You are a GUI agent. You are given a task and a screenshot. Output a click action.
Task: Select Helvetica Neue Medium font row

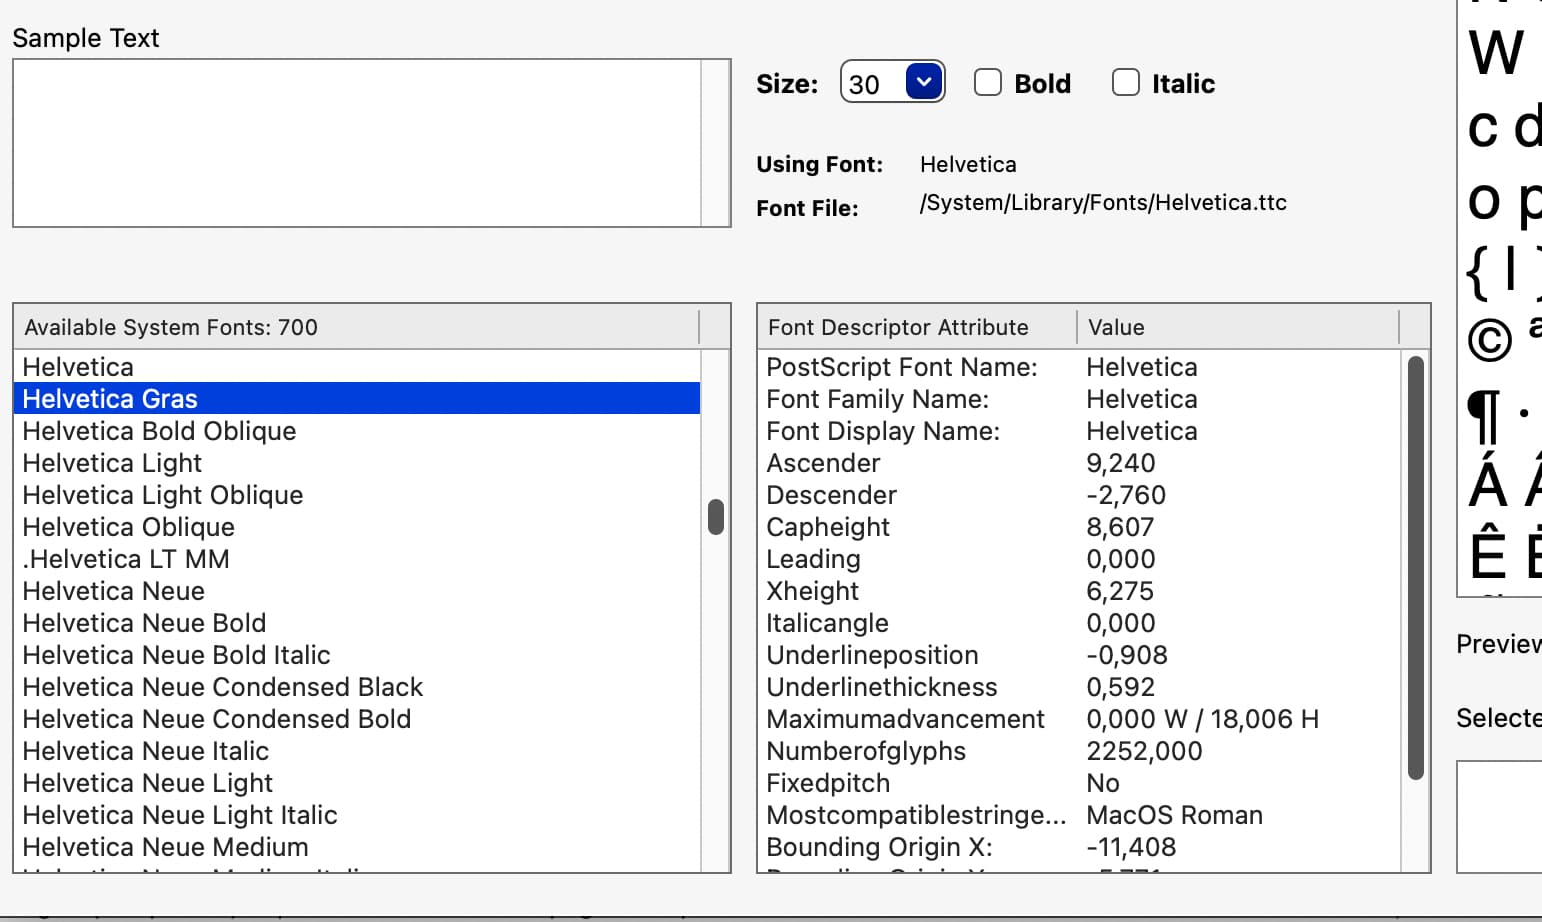click(x=357, y=847)
